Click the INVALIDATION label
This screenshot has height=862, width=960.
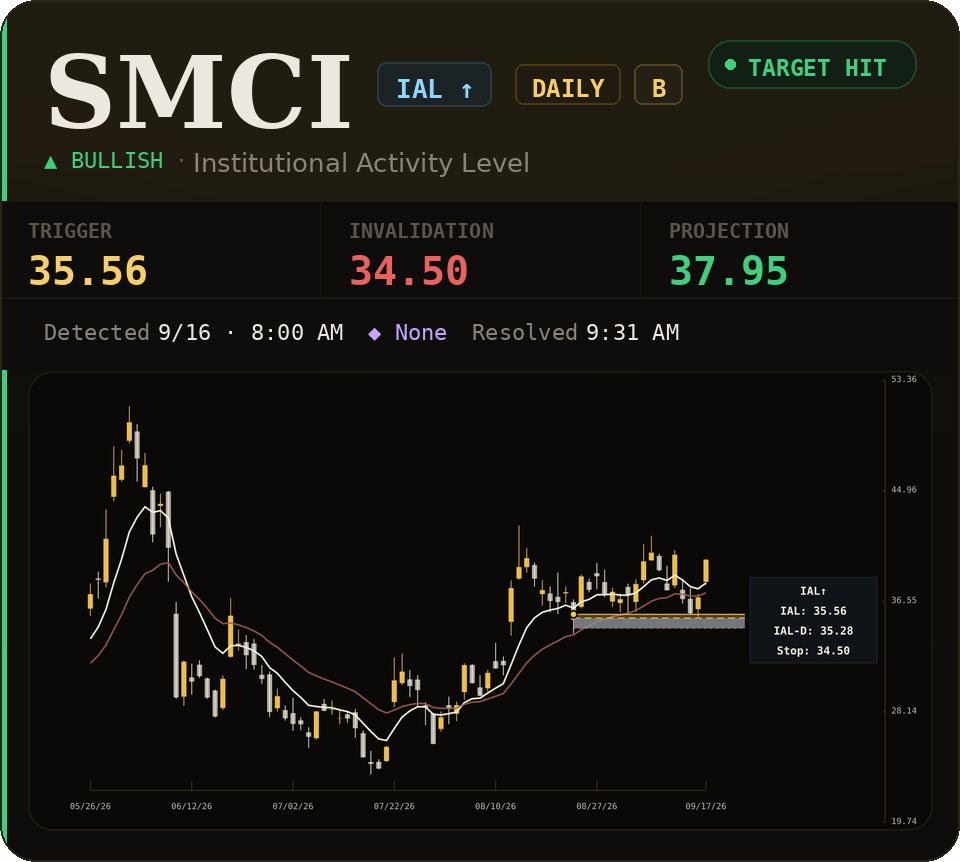pos(421,231)
